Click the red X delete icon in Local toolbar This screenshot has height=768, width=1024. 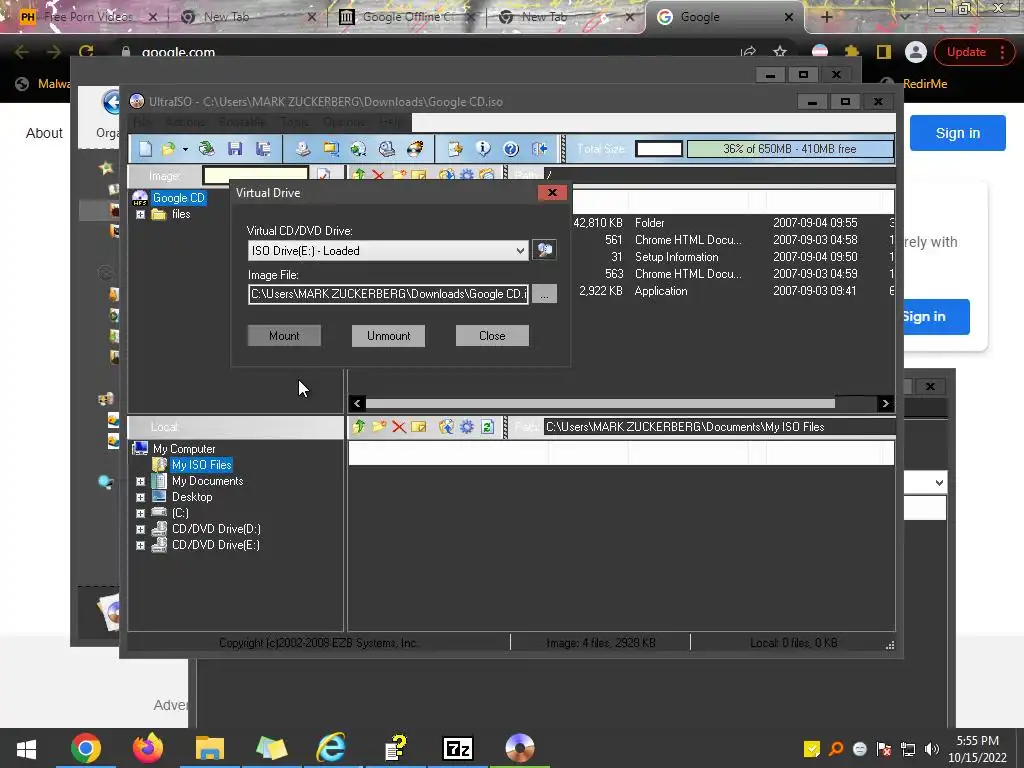tap(399, 427)
